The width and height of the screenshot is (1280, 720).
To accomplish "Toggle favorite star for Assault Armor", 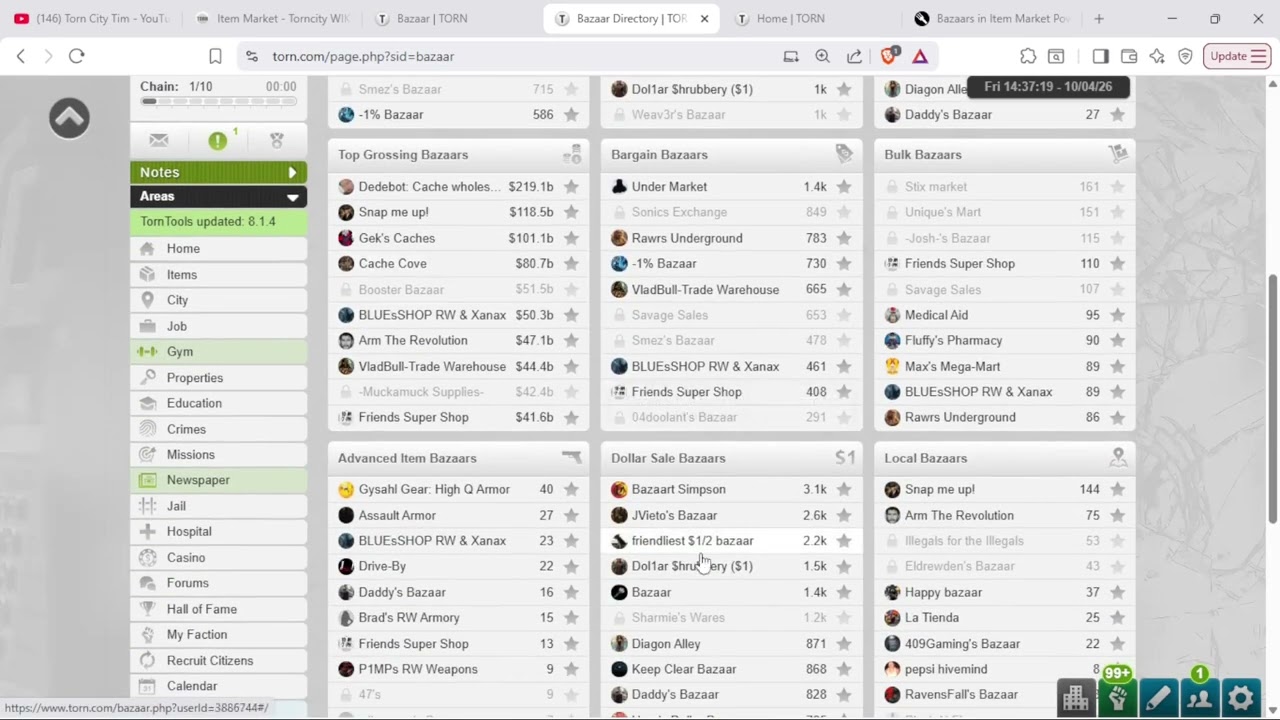I will 571,515.
